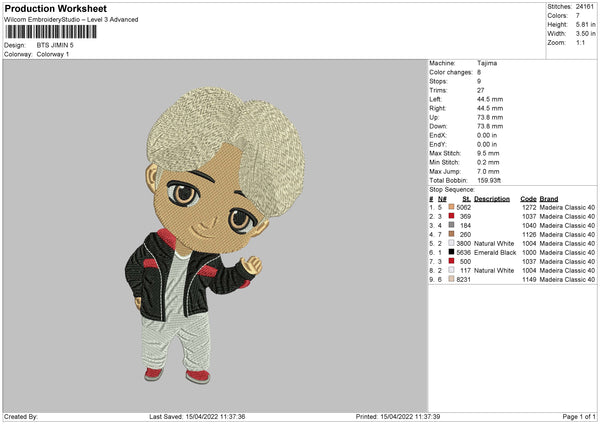Click 'Natural White' description in row 5
Image resolution: width=600 pixels, height=424 pixels.
(x=494, y=243)
